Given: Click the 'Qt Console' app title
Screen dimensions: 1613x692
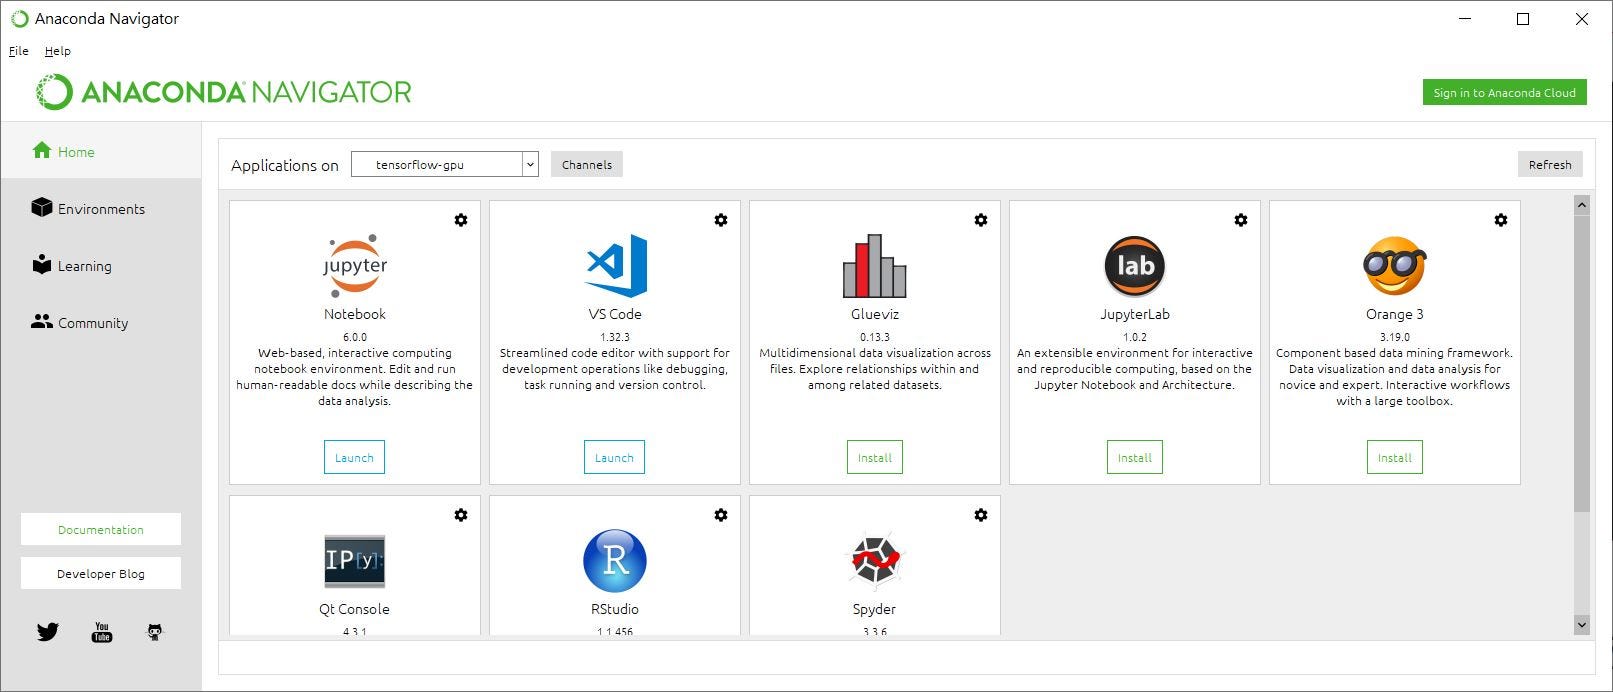Looking at the screenshot, I should (x=355, y=609).
